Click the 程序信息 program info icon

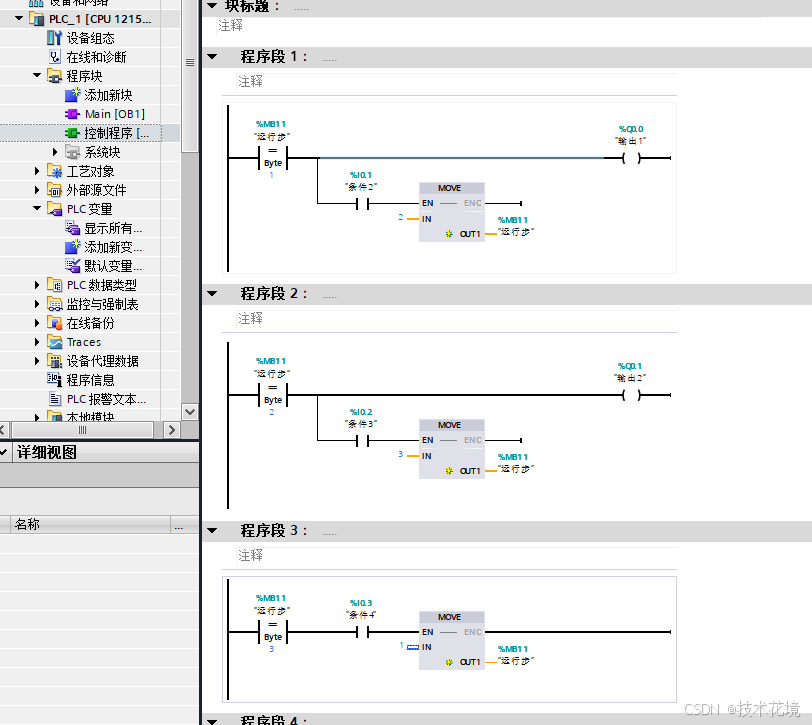pos(54,380)
